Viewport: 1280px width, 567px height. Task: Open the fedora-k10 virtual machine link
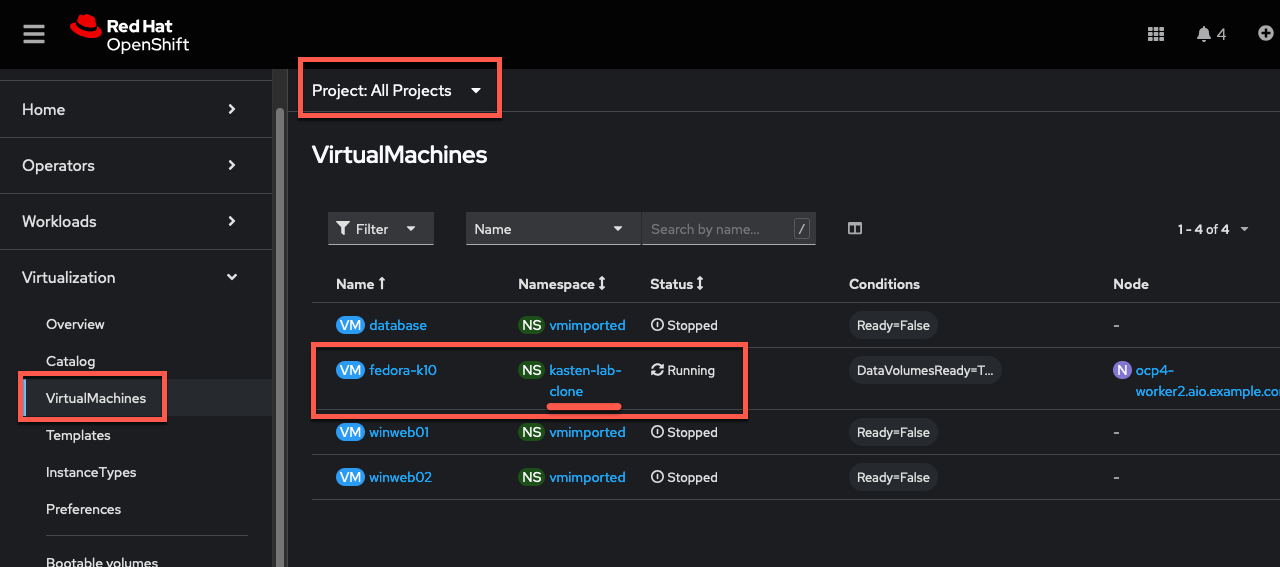(x=403, y=370)
